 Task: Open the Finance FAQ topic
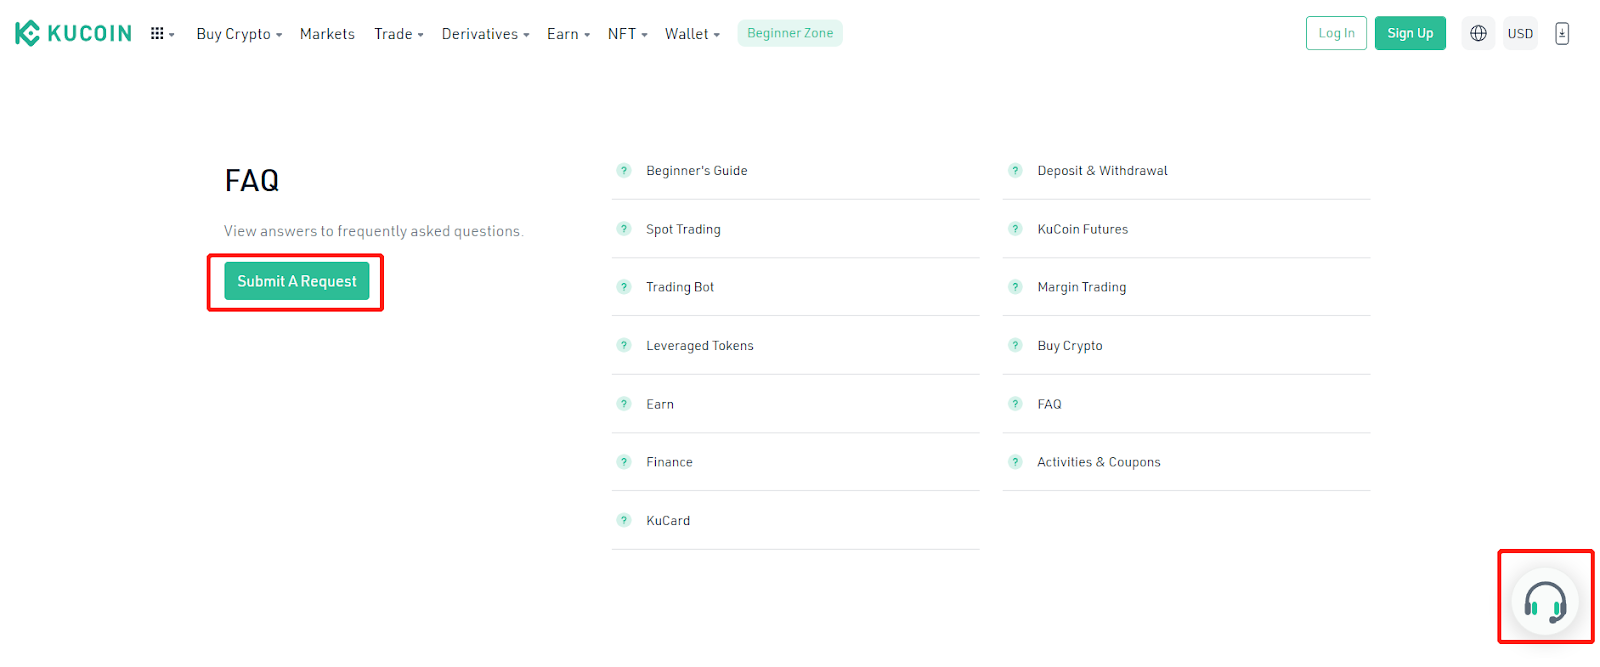[x=669, y=462]
